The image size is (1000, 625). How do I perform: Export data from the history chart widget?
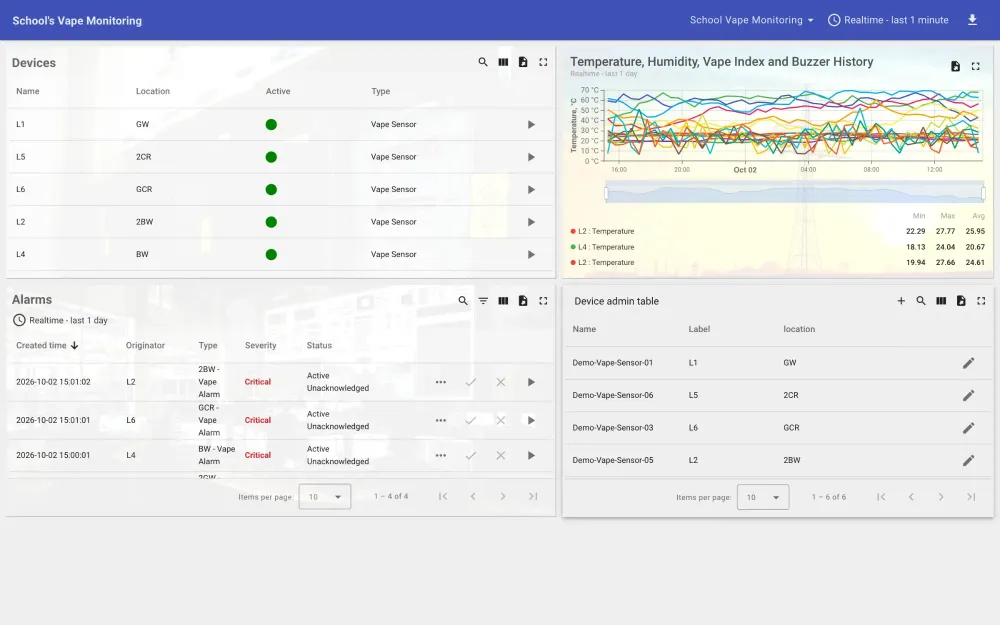[x=955, y=66]
